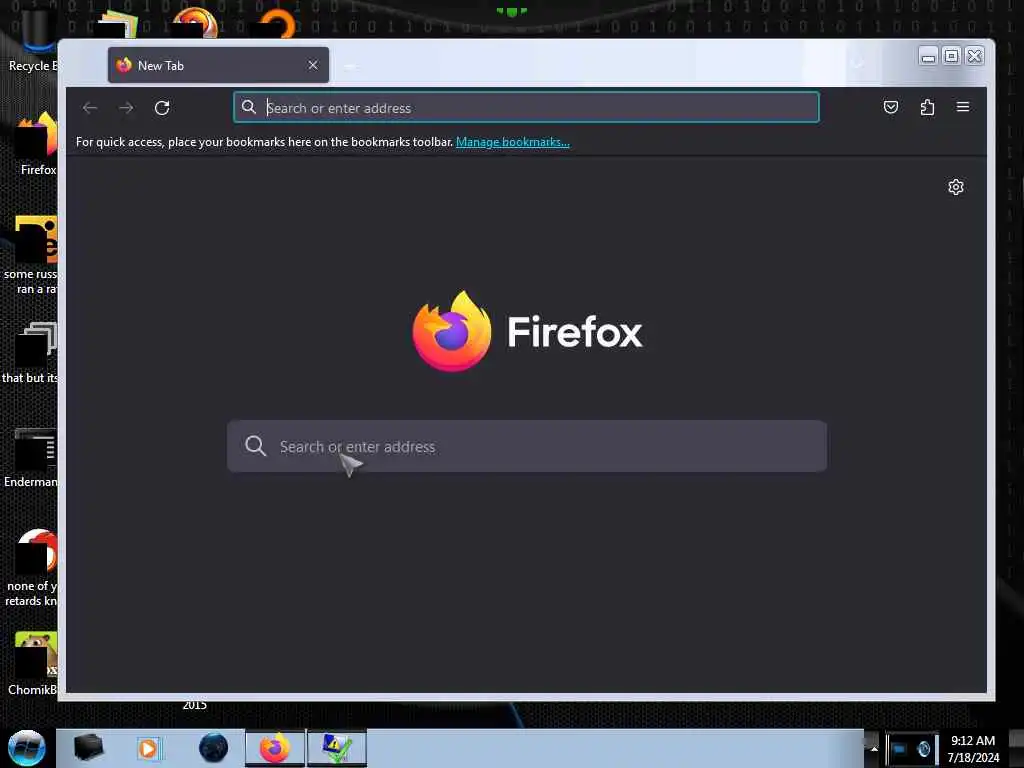Open Firefox from the taskbar

pos(275,748)
